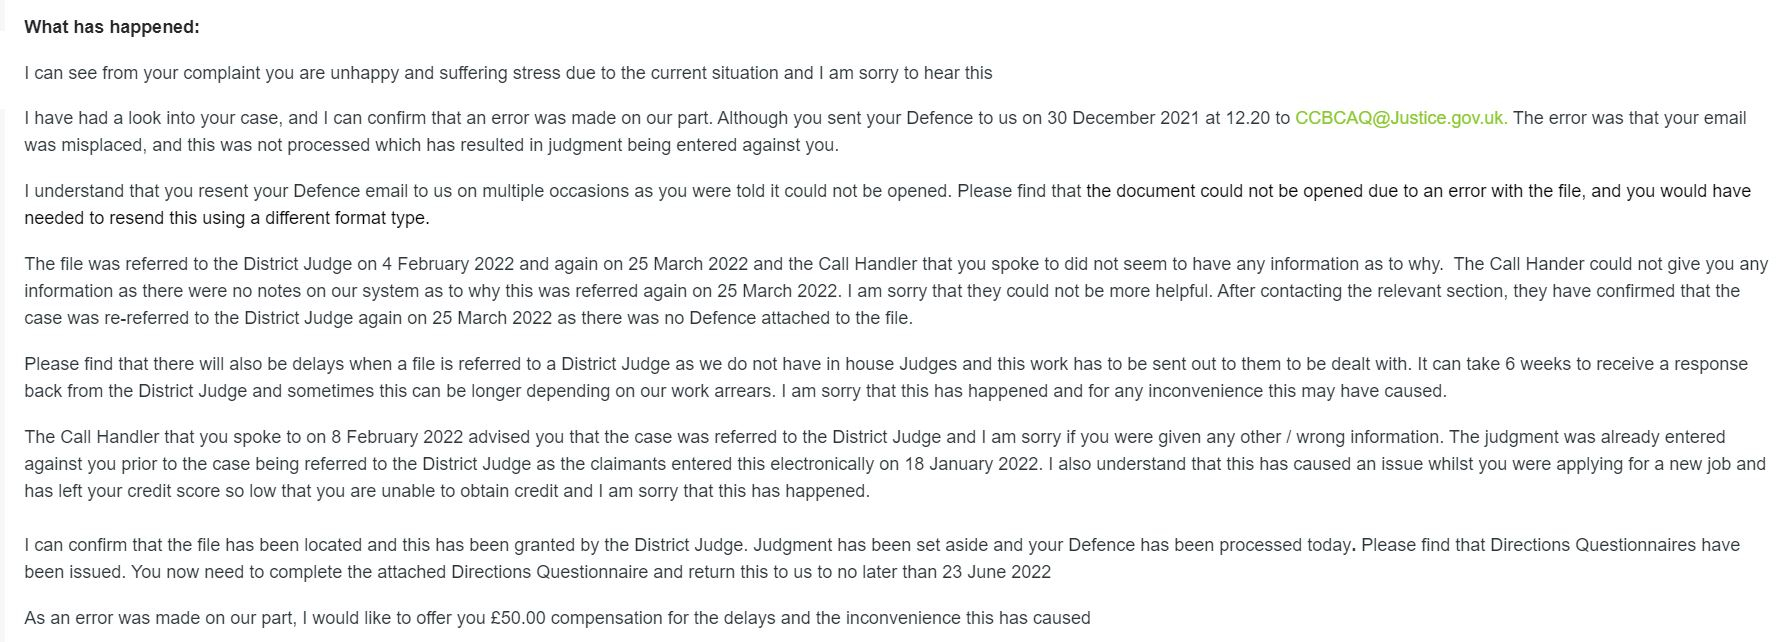Click the 'What has happened:' heading
The image size is (1778, 642).
(112, 27)
